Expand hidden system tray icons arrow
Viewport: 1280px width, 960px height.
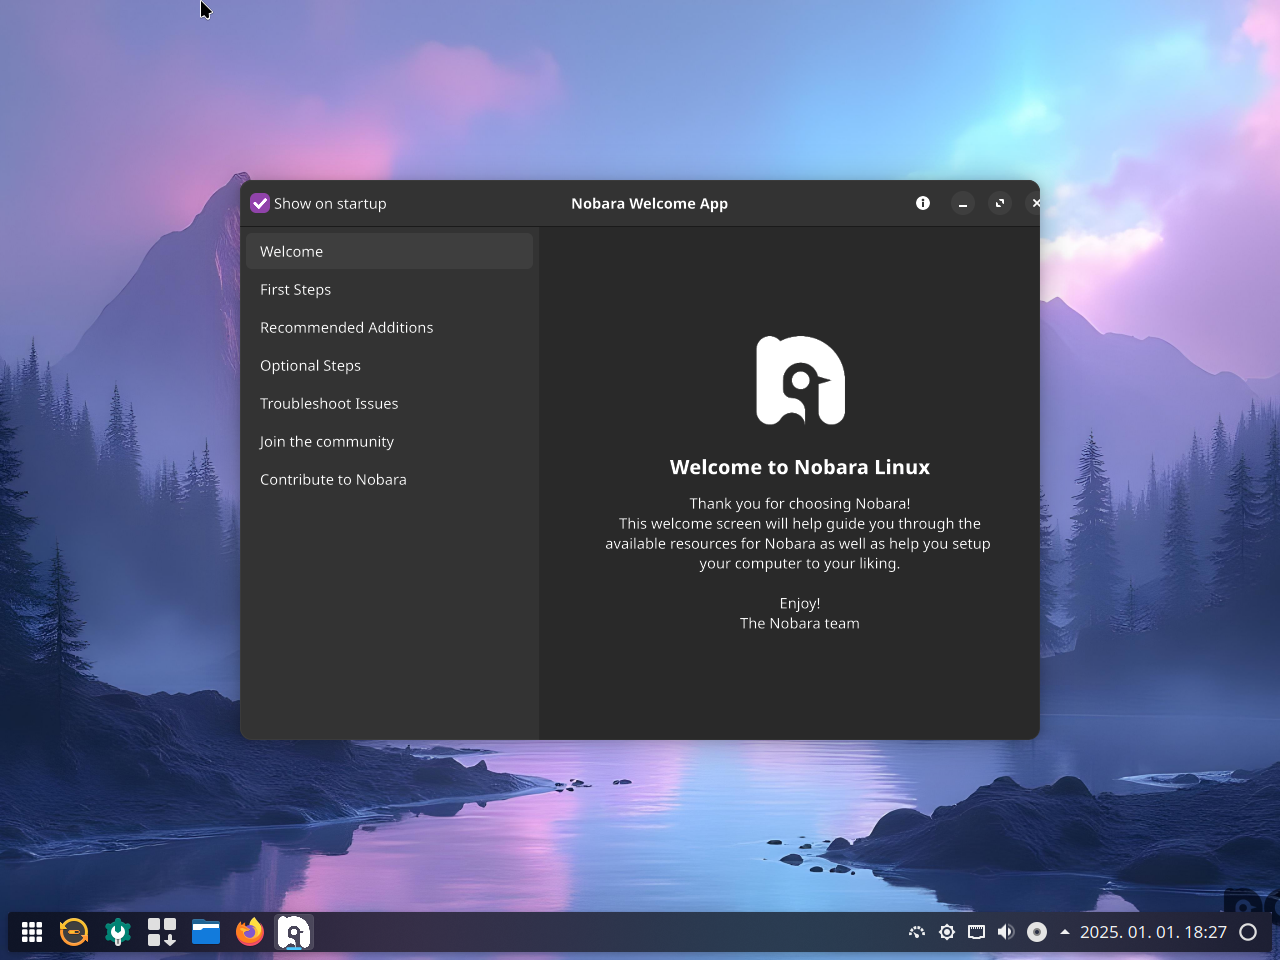1065,932
